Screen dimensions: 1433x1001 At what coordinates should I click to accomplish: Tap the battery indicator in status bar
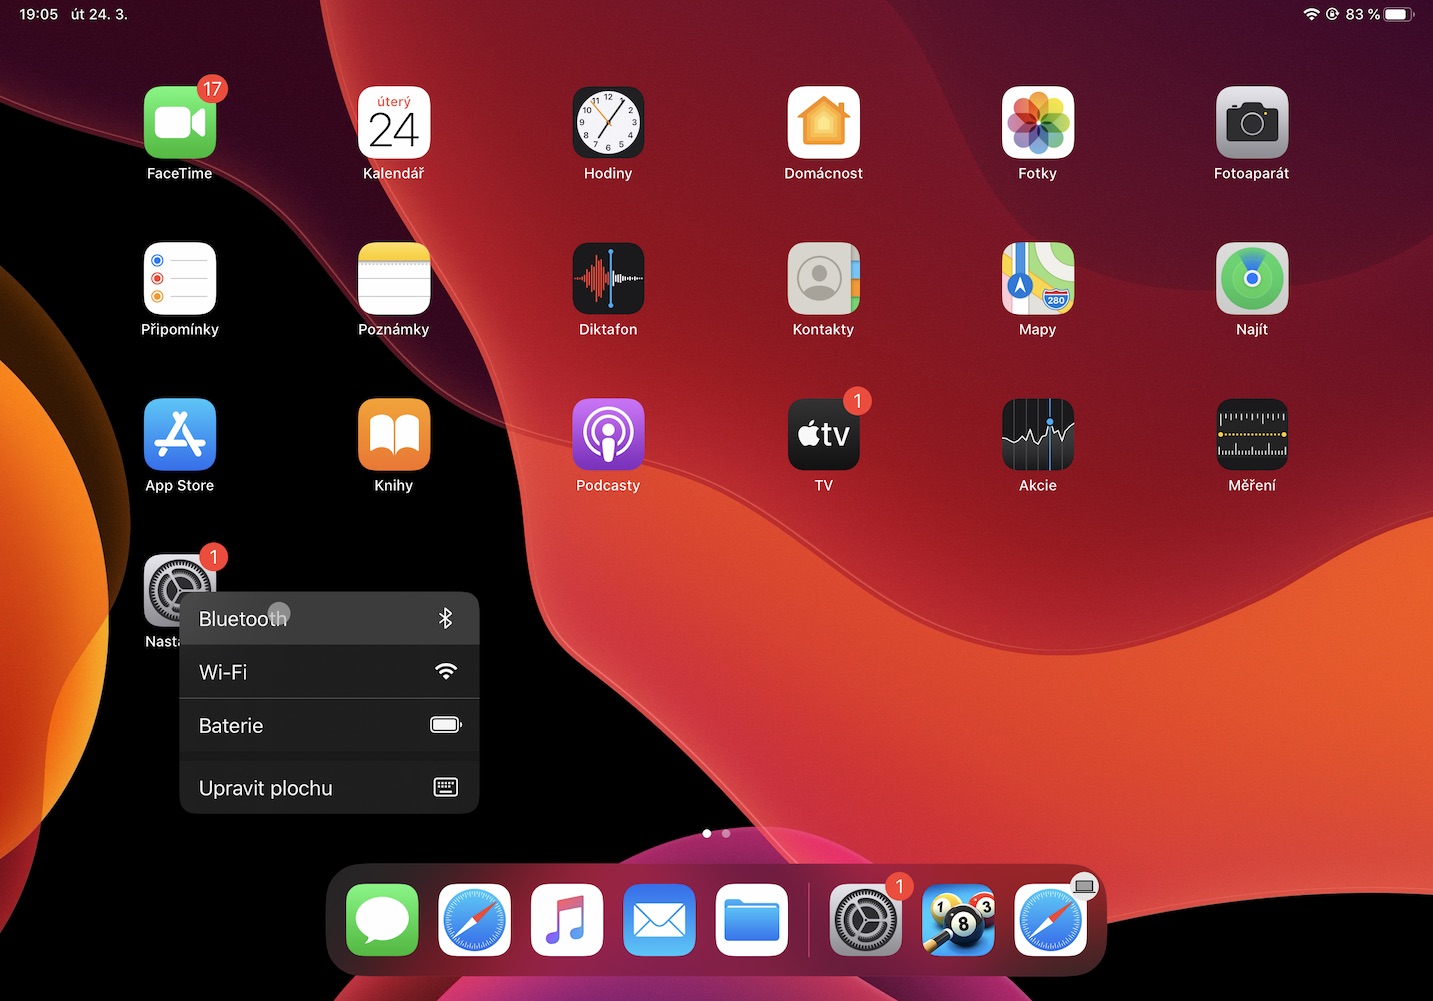click(1399, 14)
